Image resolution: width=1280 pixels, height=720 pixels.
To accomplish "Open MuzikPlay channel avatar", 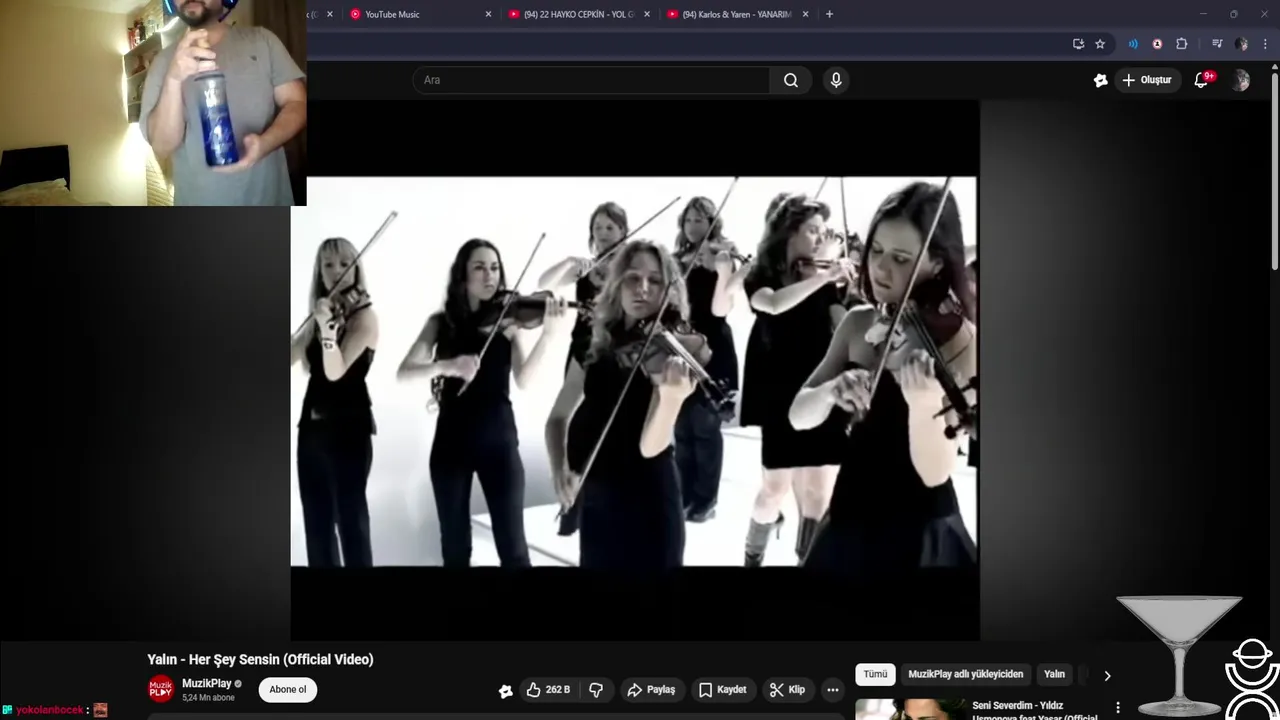I will point(160,689).
